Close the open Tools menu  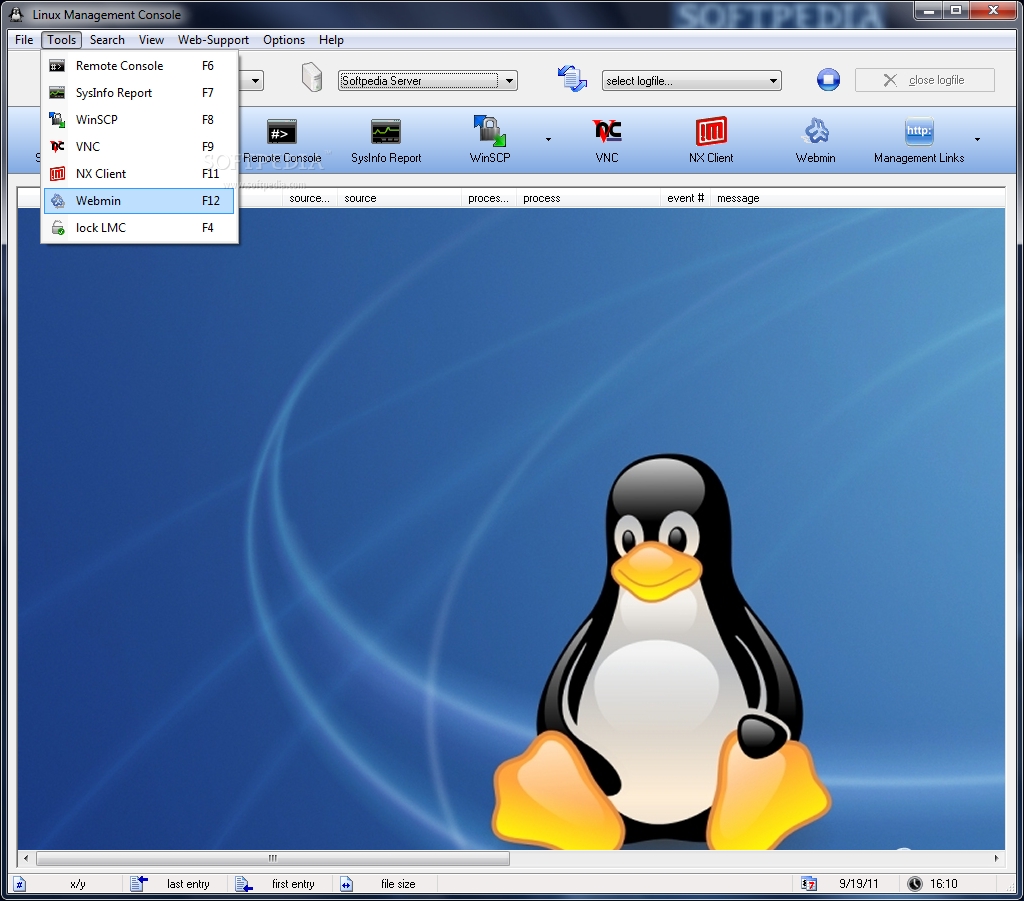[61, 40]
